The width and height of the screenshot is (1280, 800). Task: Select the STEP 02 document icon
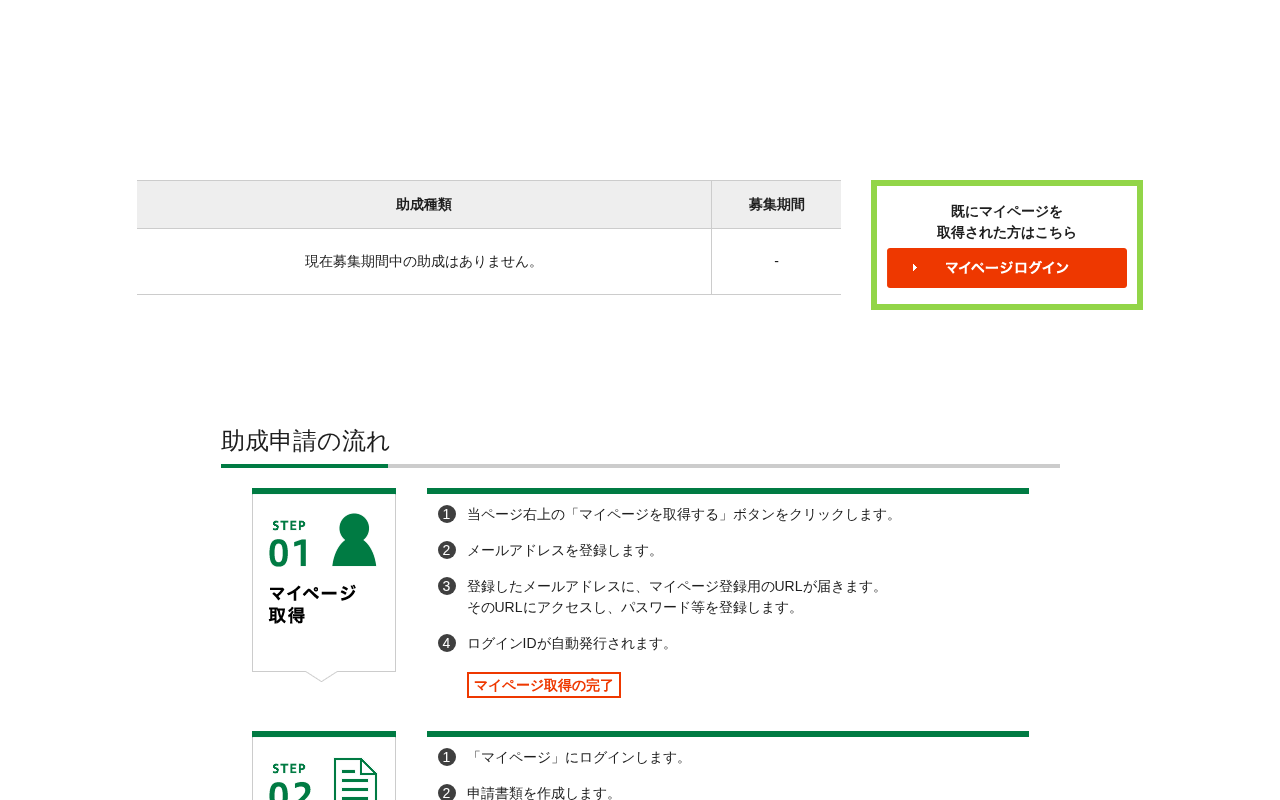(355, 779)
